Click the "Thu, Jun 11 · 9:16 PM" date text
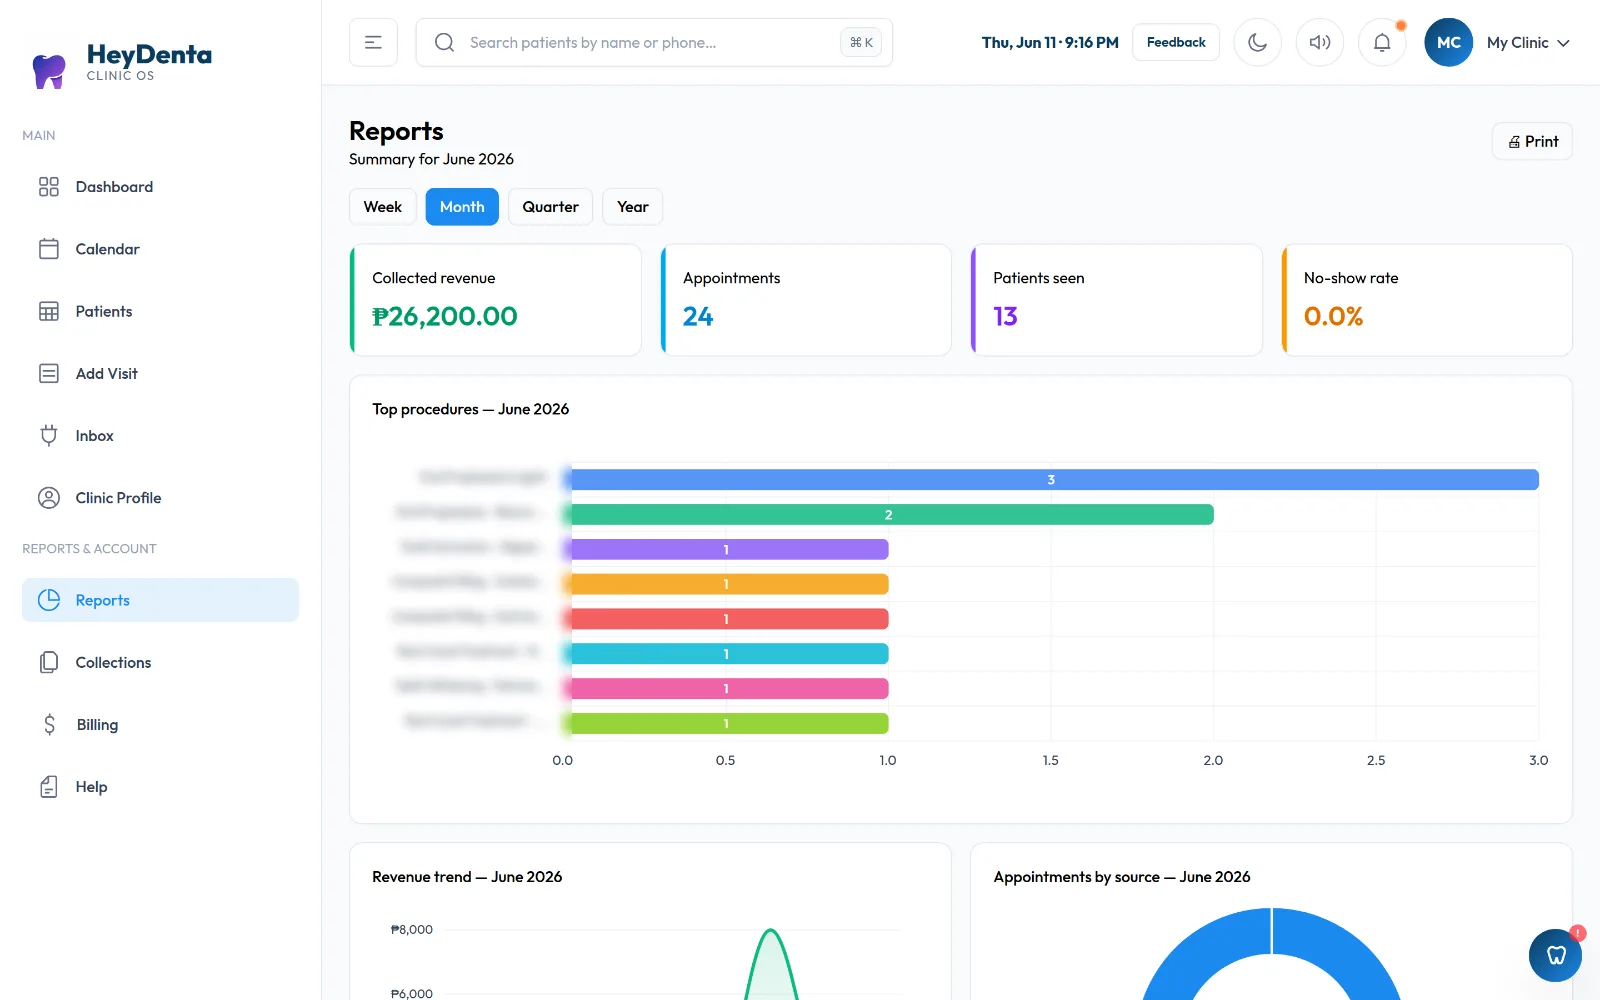Image resolution: width=1600 pixels, height=1000 pixels. click(1050, 42)
